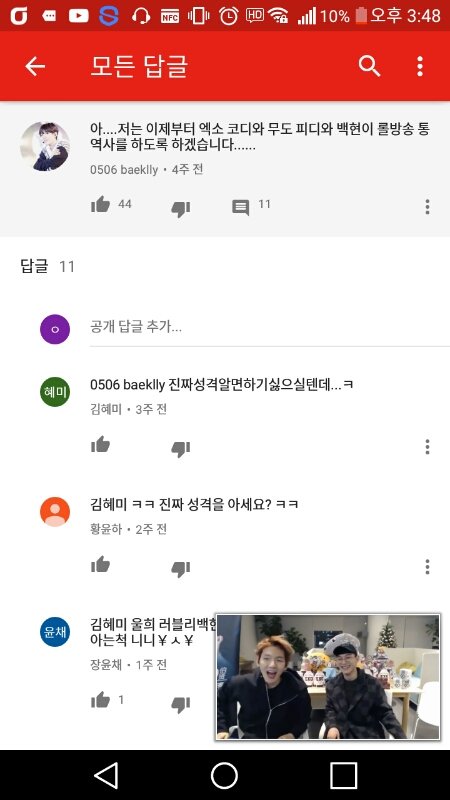Open search with the magnifier icon
450x800 pixels.
369,66
